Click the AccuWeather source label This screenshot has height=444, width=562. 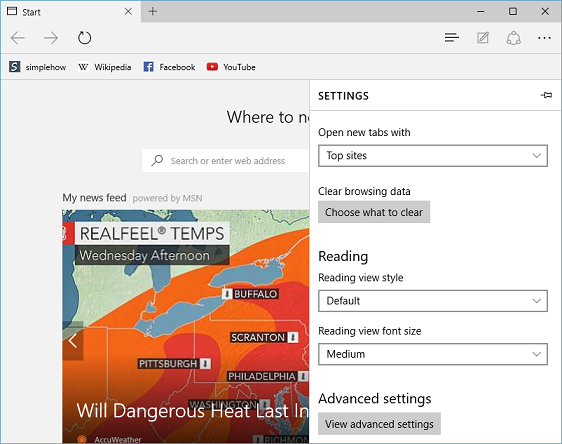pyautogui.click(x=118, y=439)
